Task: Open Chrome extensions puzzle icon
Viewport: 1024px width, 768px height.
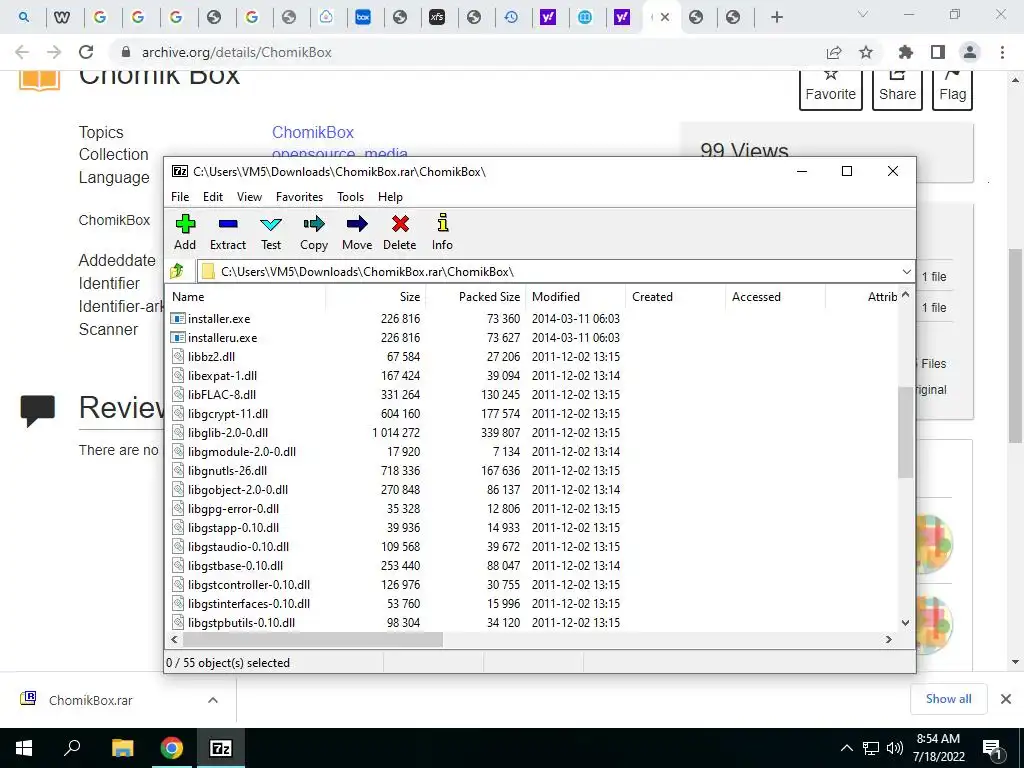Action: (905, 52)
